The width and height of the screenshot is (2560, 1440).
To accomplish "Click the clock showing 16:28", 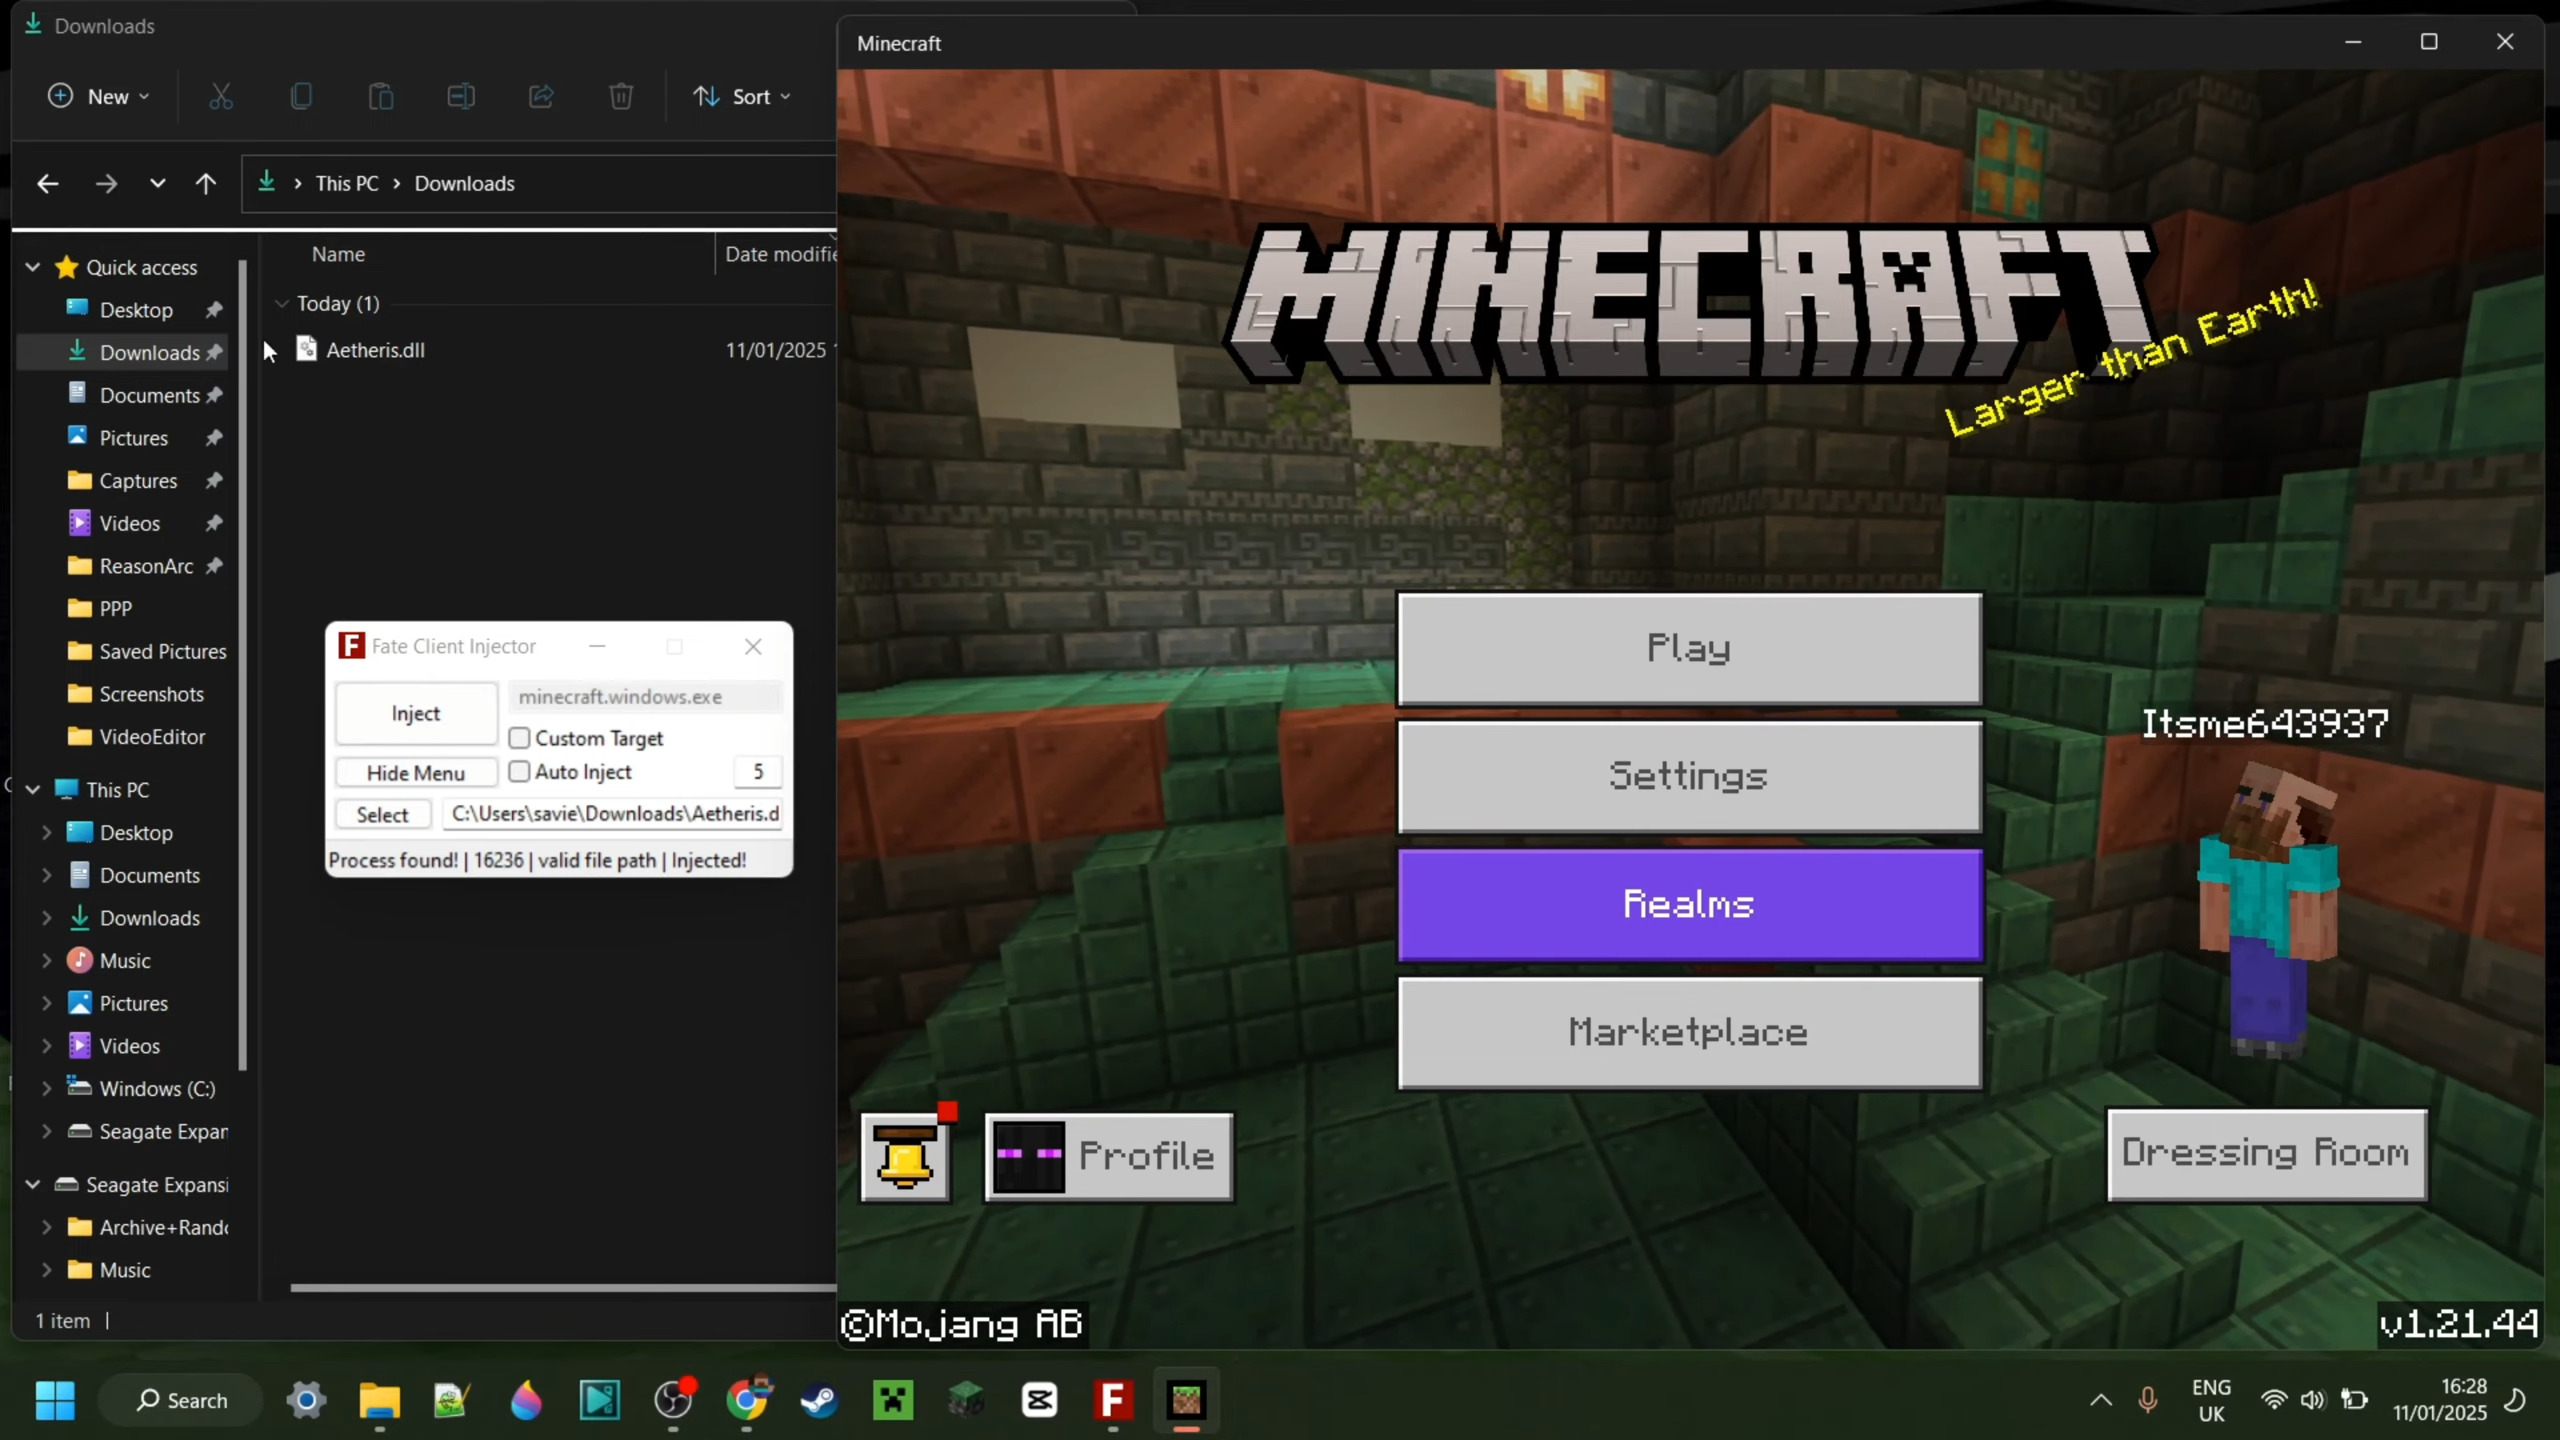I will pyautogui.click(x=2463, y=1386).
